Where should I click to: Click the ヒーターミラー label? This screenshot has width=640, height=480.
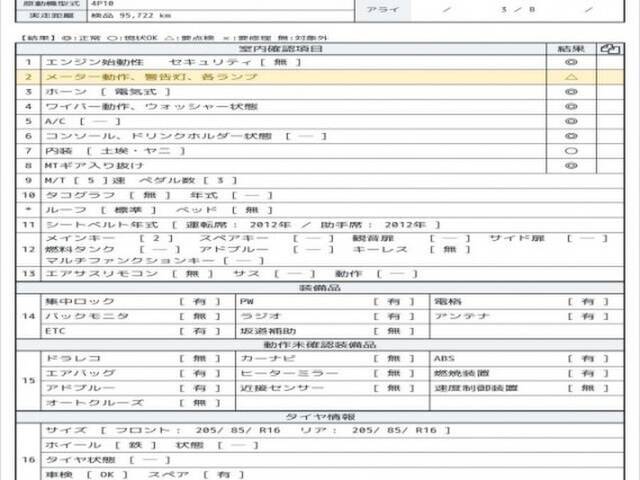289,373
